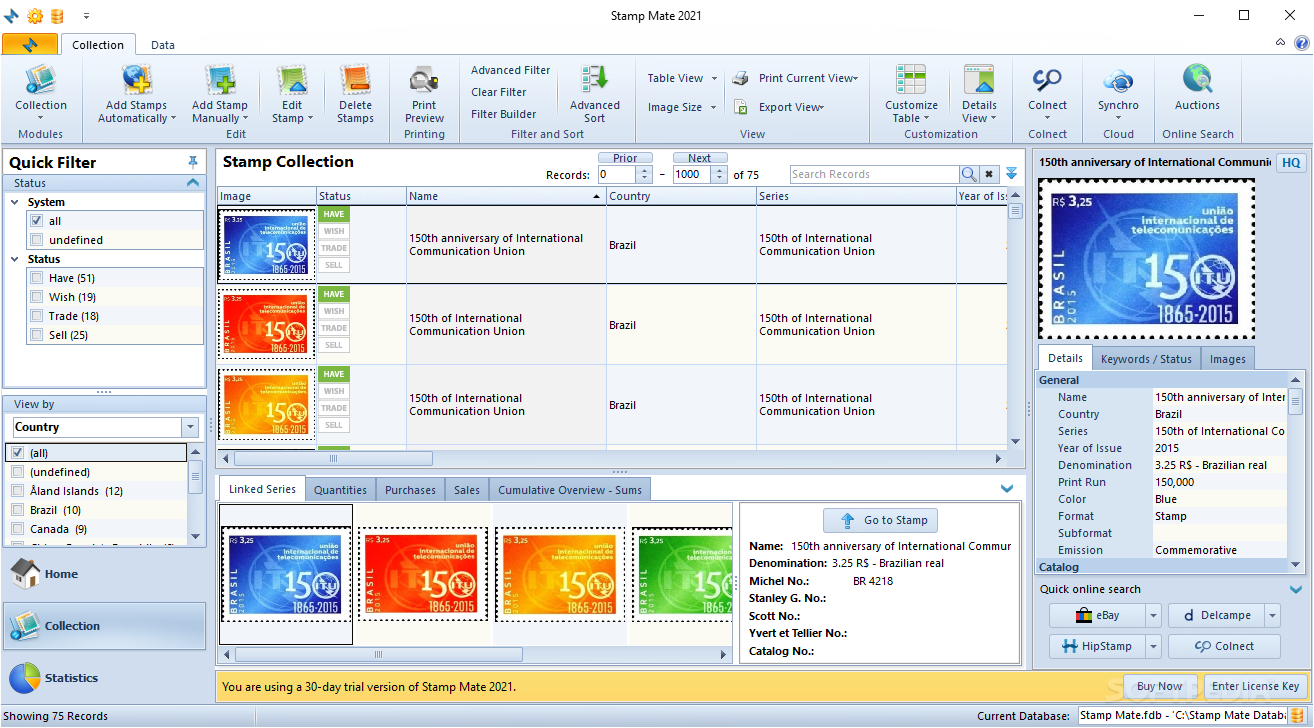
Task: Click the double-arrow filter icon beside search
Action: (x=1012, y=174)
